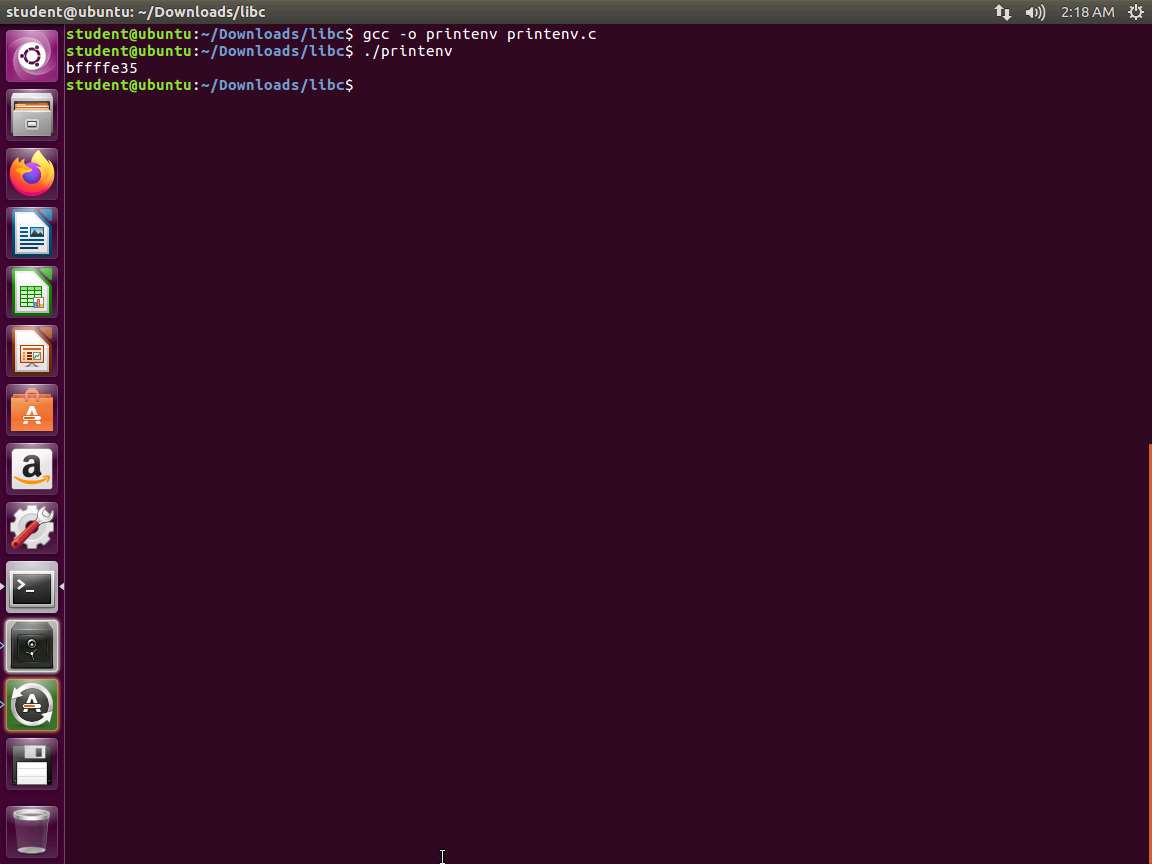Viewport: 1152px width, 864px height.
Task: Open the sound volume indicator menu
Action: click(x=1035, y=12)
